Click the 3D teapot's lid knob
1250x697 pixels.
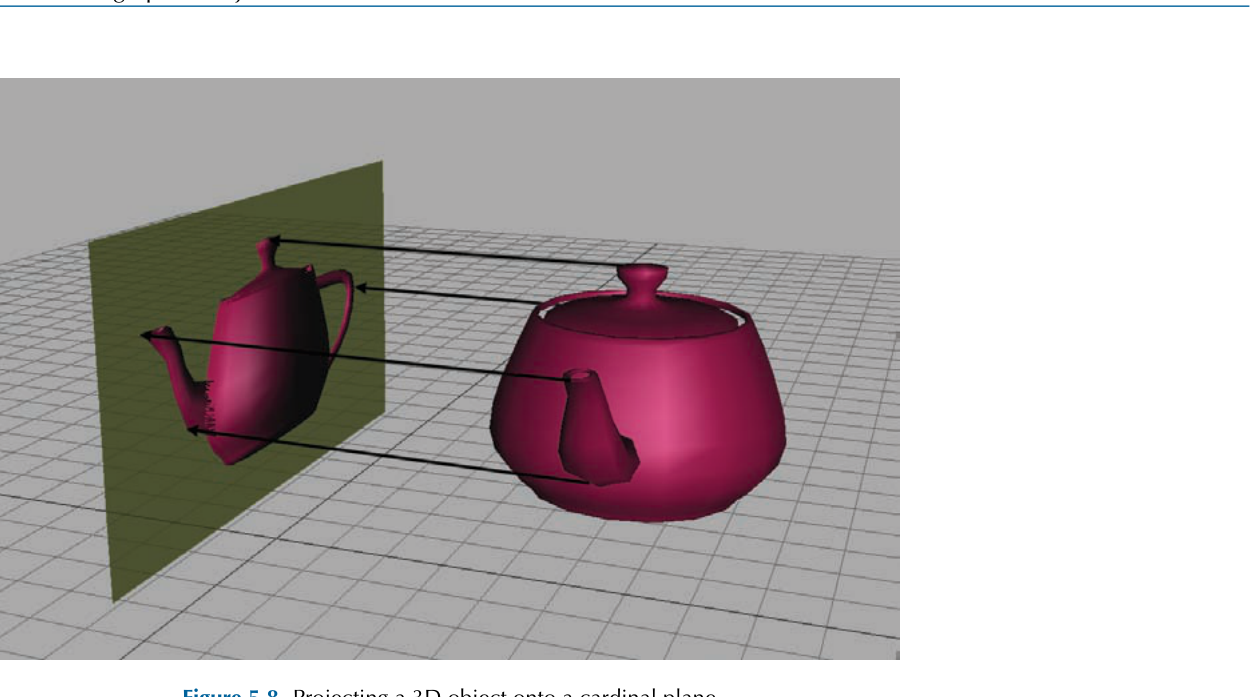tap(643, 278)
